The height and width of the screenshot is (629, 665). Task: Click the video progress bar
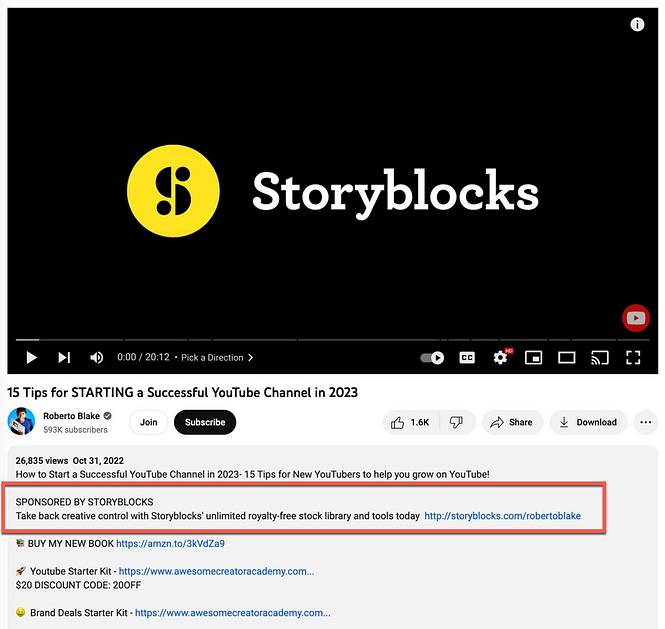click(332, 340)
